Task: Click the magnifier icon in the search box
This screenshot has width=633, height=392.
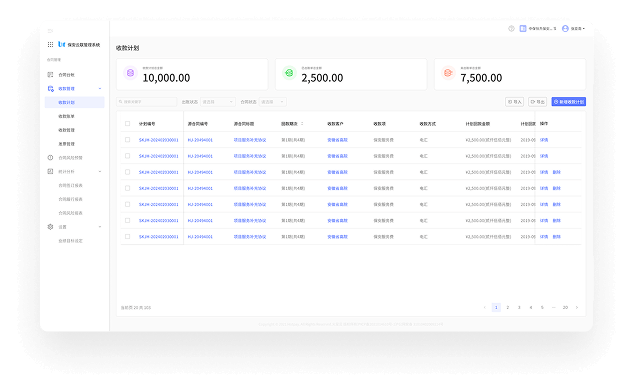Action: click(120, 102)
